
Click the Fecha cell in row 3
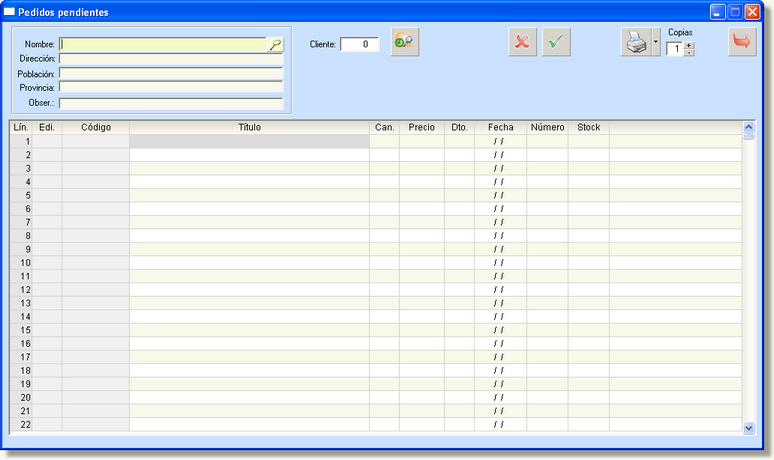(x=501, y=168)
